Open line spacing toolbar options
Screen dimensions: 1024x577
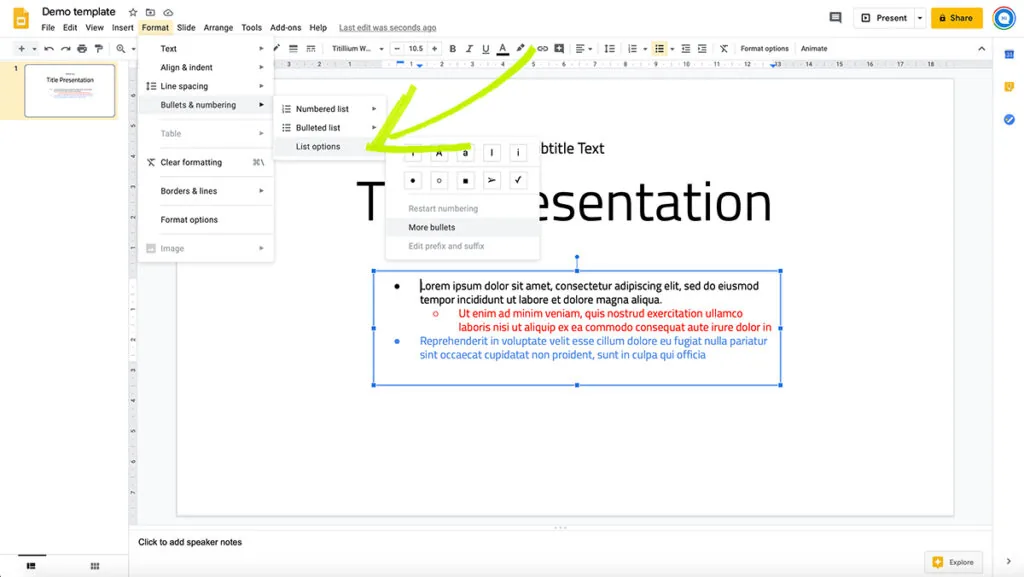(609, 48)
